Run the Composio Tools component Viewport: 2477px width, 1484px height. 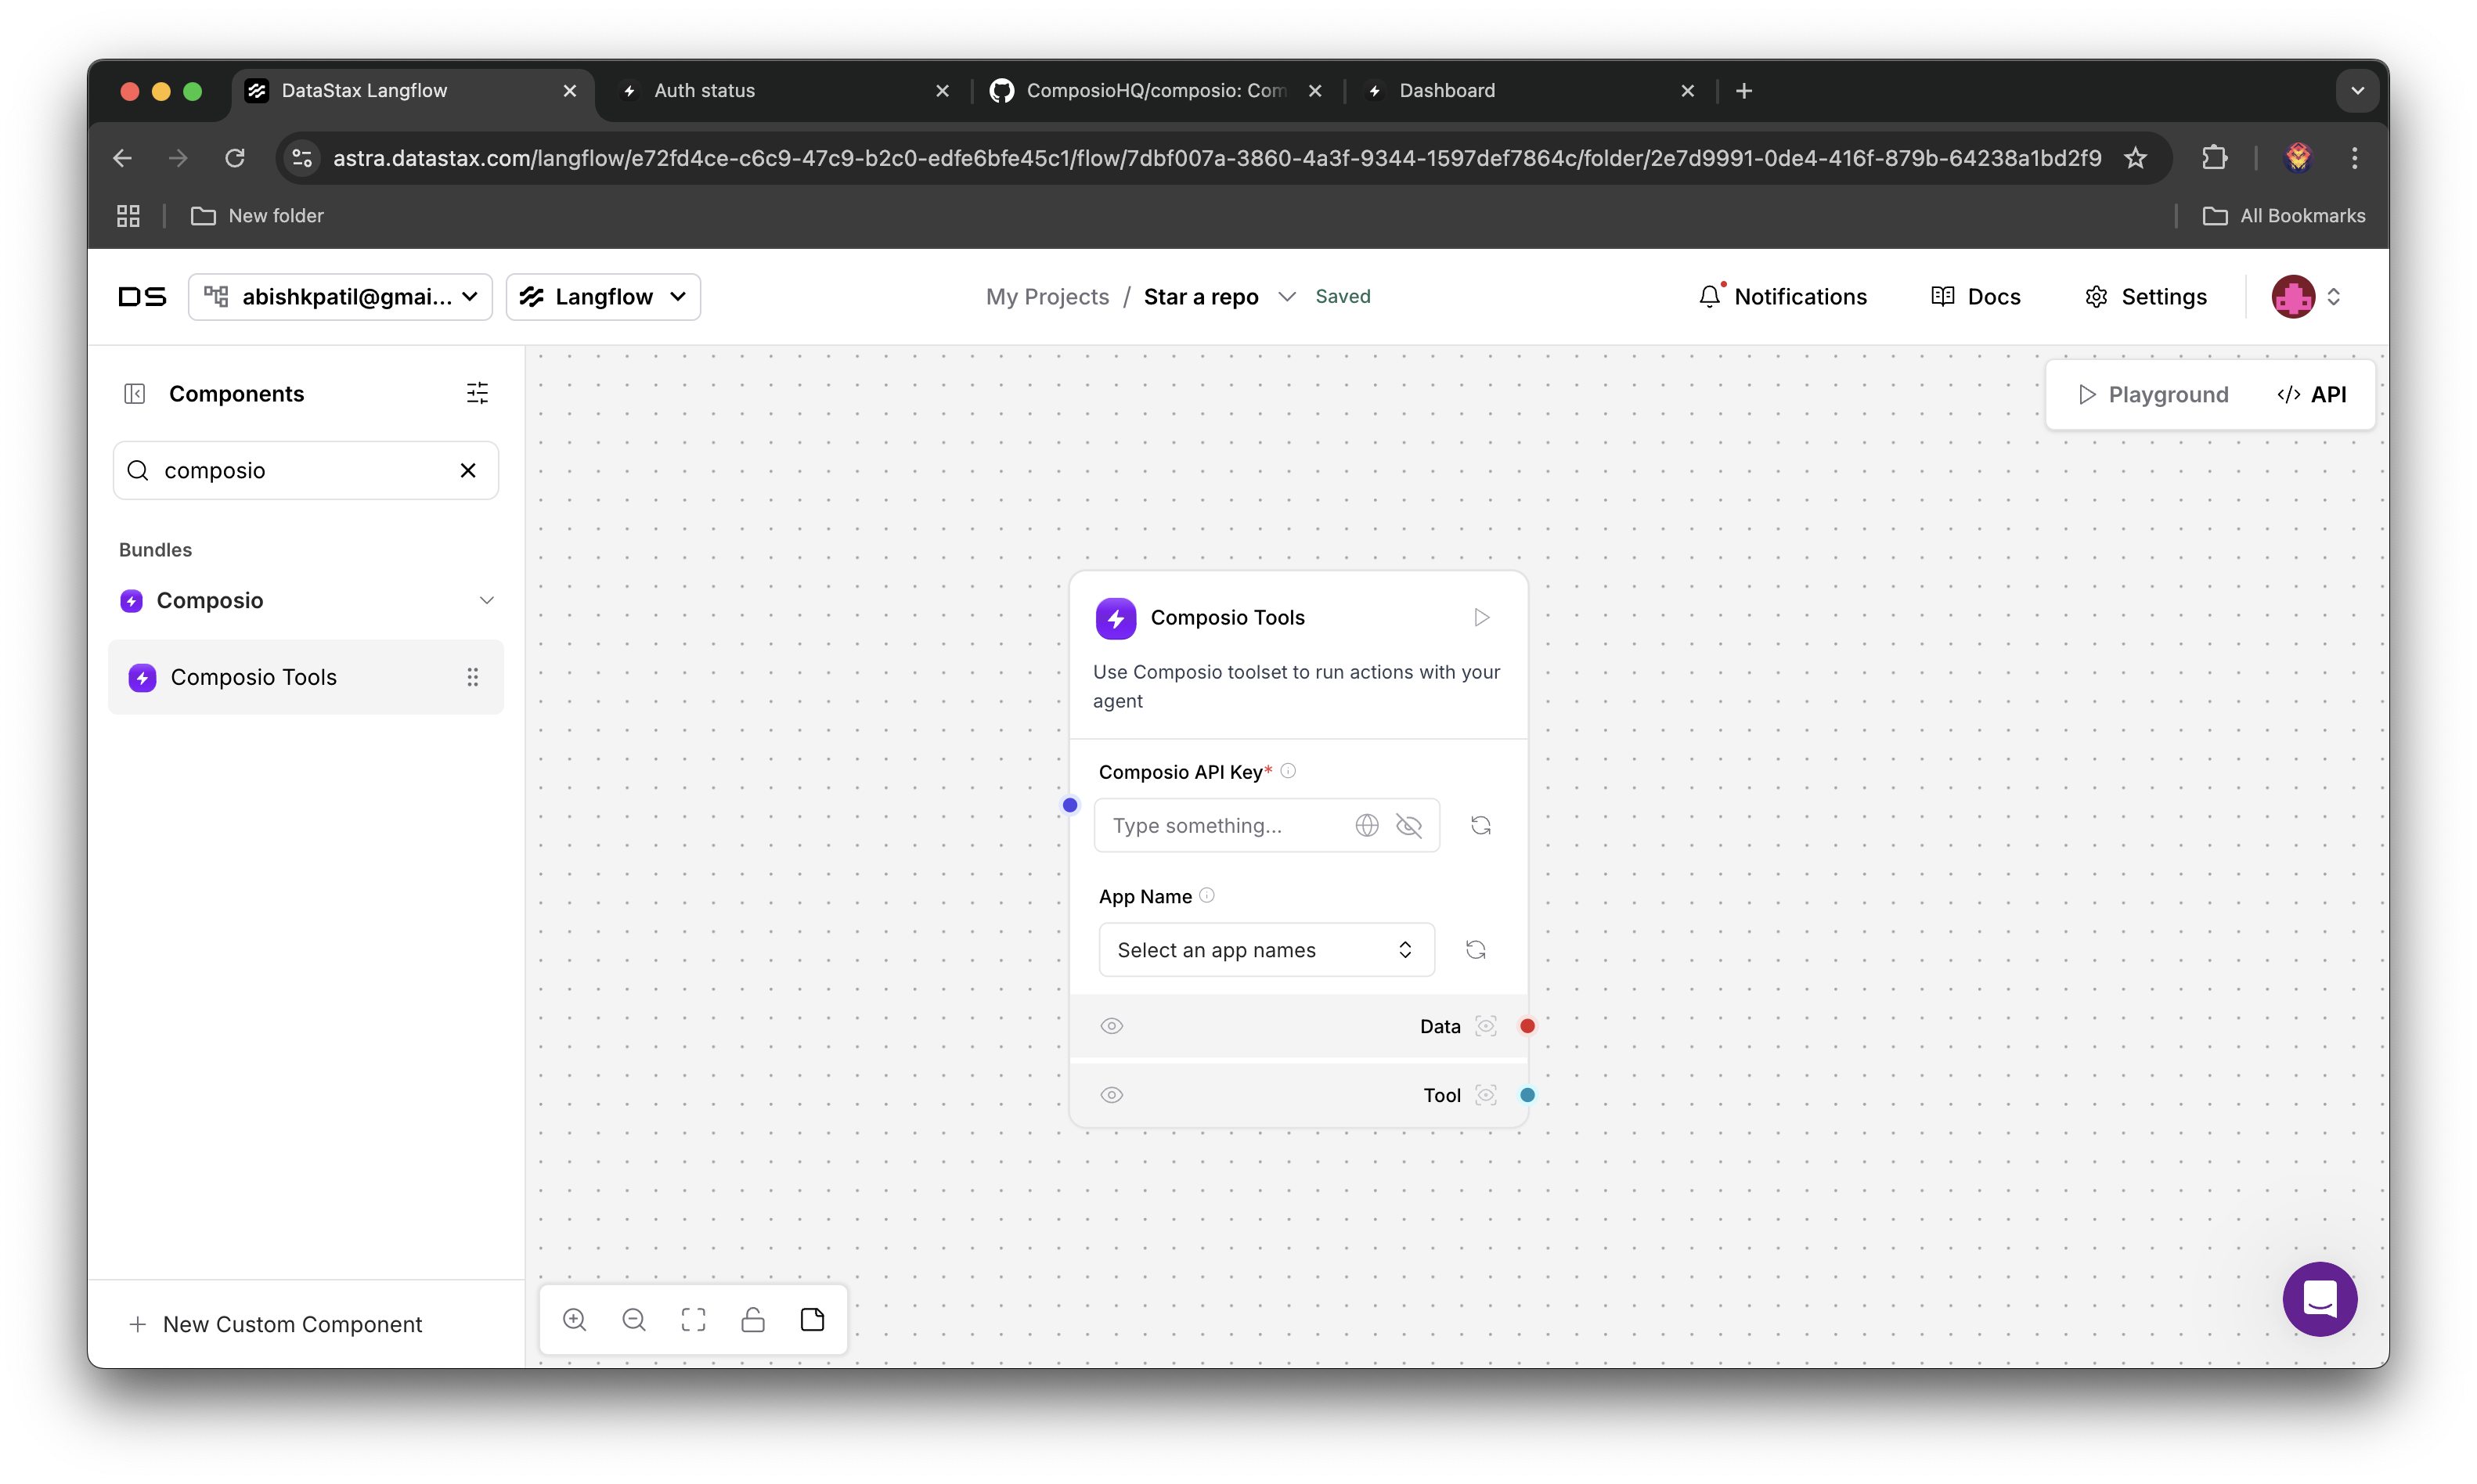[x=1482, y=618]
